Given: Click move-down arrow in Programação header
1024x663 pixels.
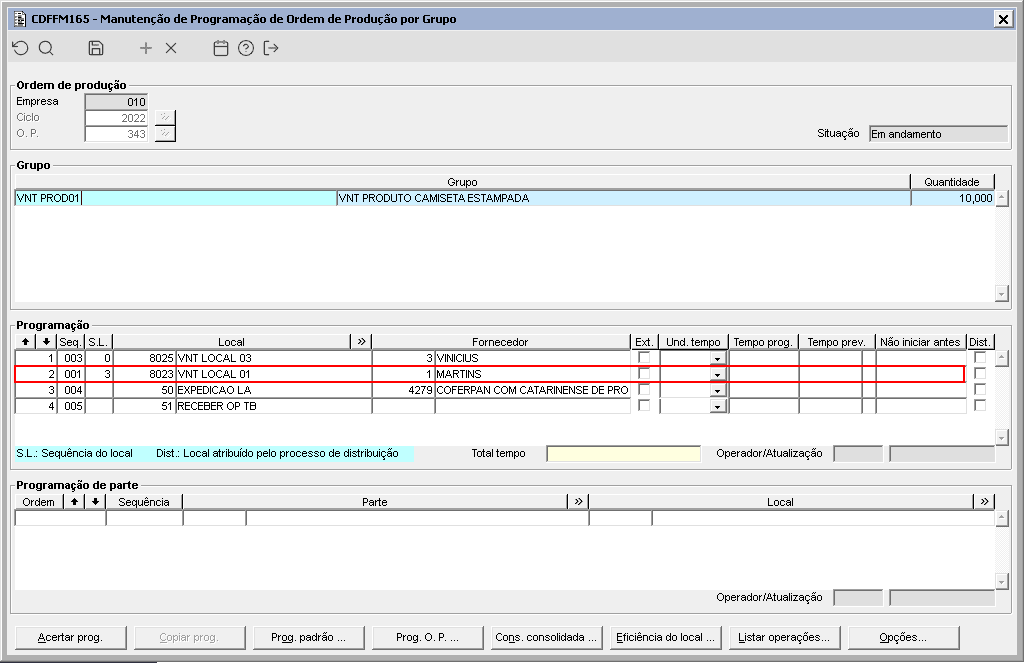Looking at the screenshot, I should (x=46, y=342).
